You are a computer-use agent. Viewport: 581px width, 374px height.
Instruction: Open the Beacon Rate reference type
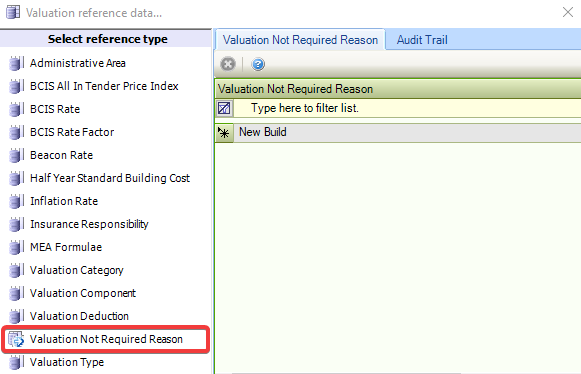(62, 155)
